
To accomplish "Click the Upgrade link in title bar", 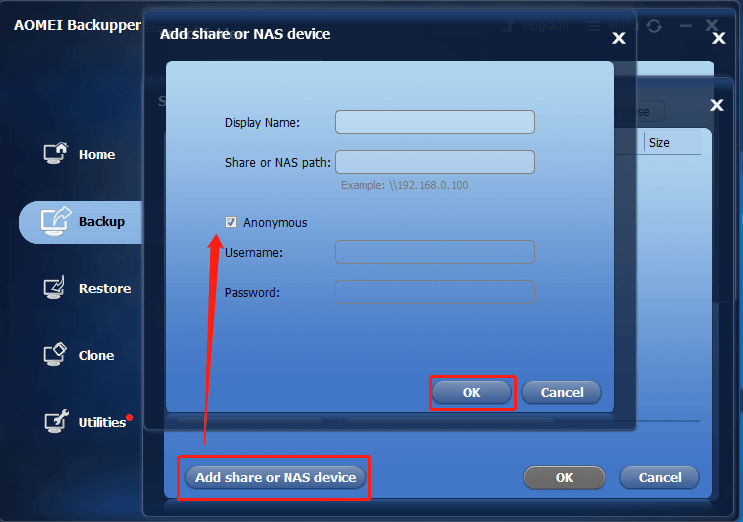I will 545,26.
